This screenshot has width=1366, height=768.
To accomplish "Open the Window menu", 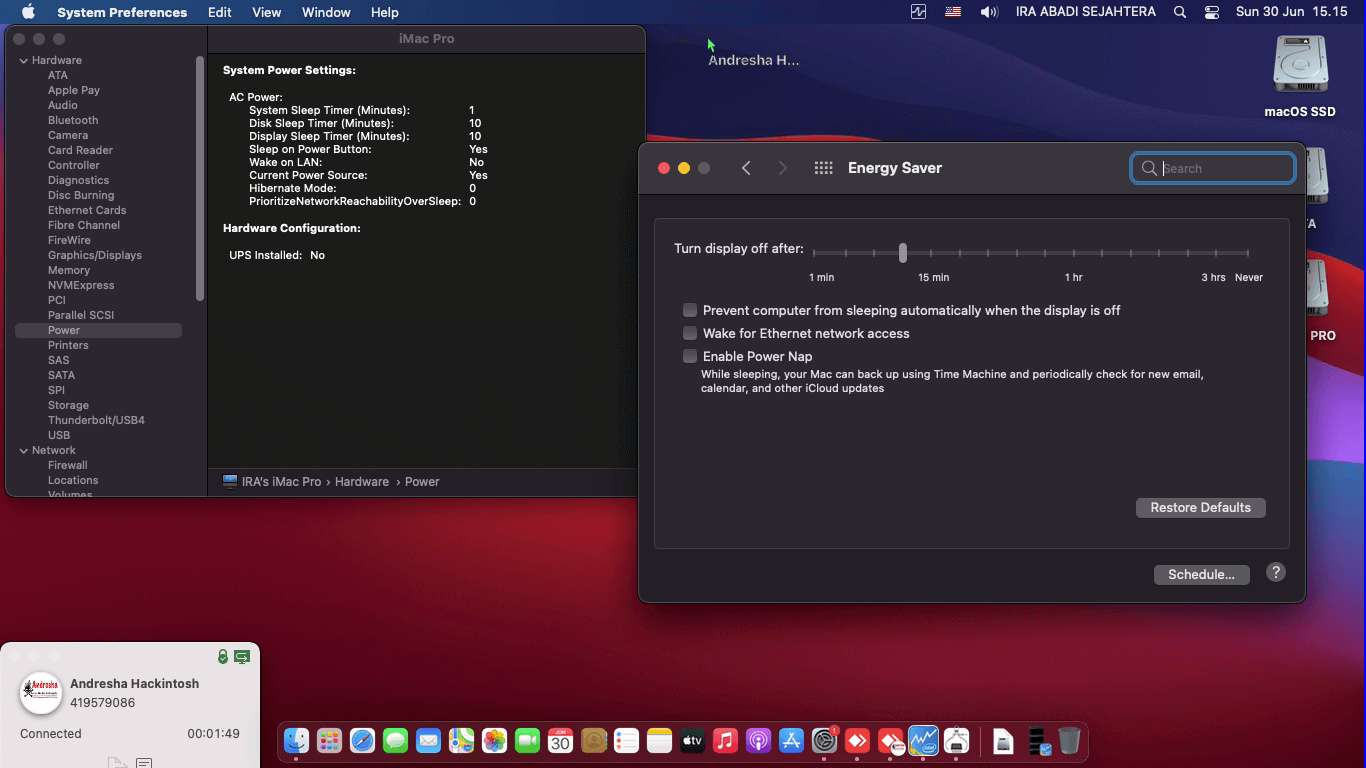I will point(326,12).
